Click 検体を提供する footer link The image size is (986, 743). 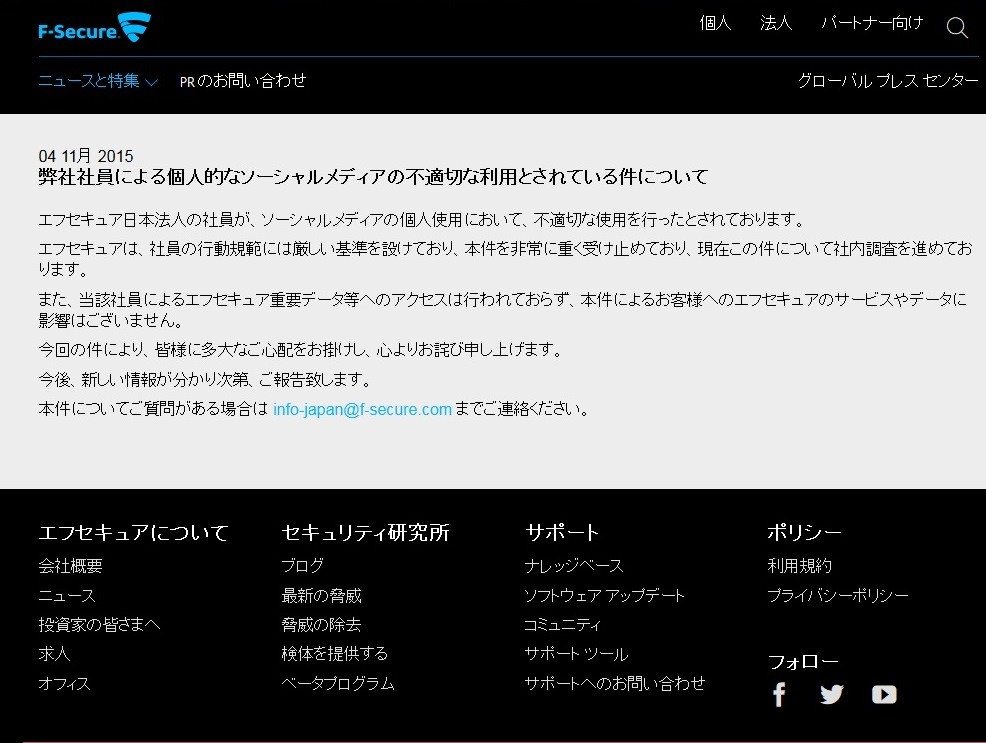[334, 653]
